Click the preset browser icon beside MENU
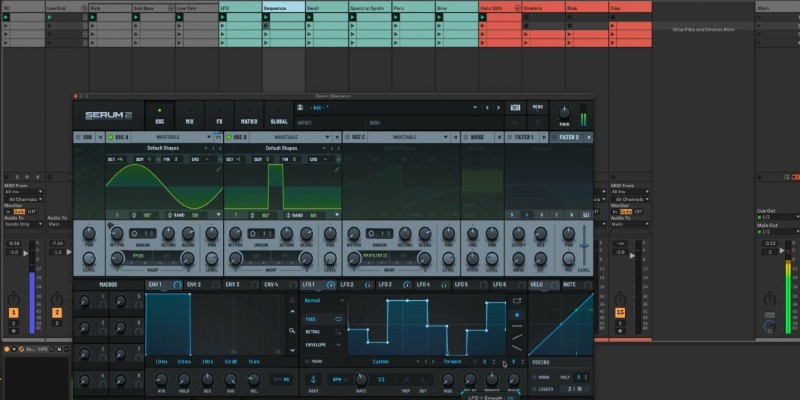 pyautogui.click(x=515, y=108)
